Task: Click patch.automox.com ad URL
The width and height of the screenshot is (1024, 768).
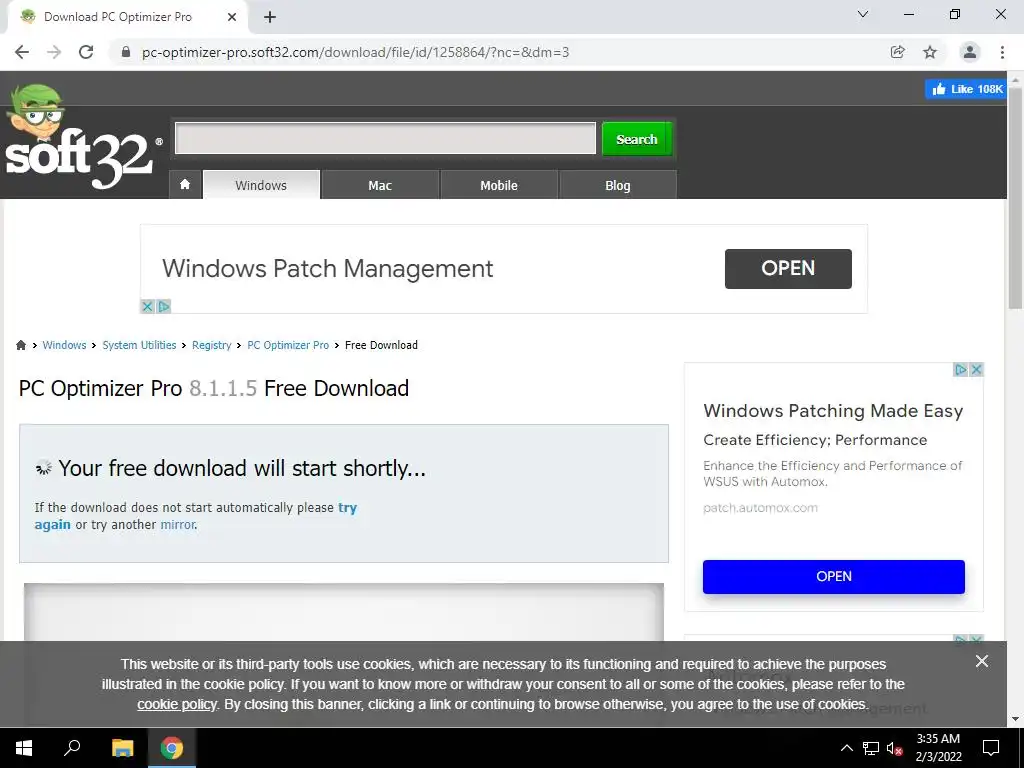Action: [760, 508]
